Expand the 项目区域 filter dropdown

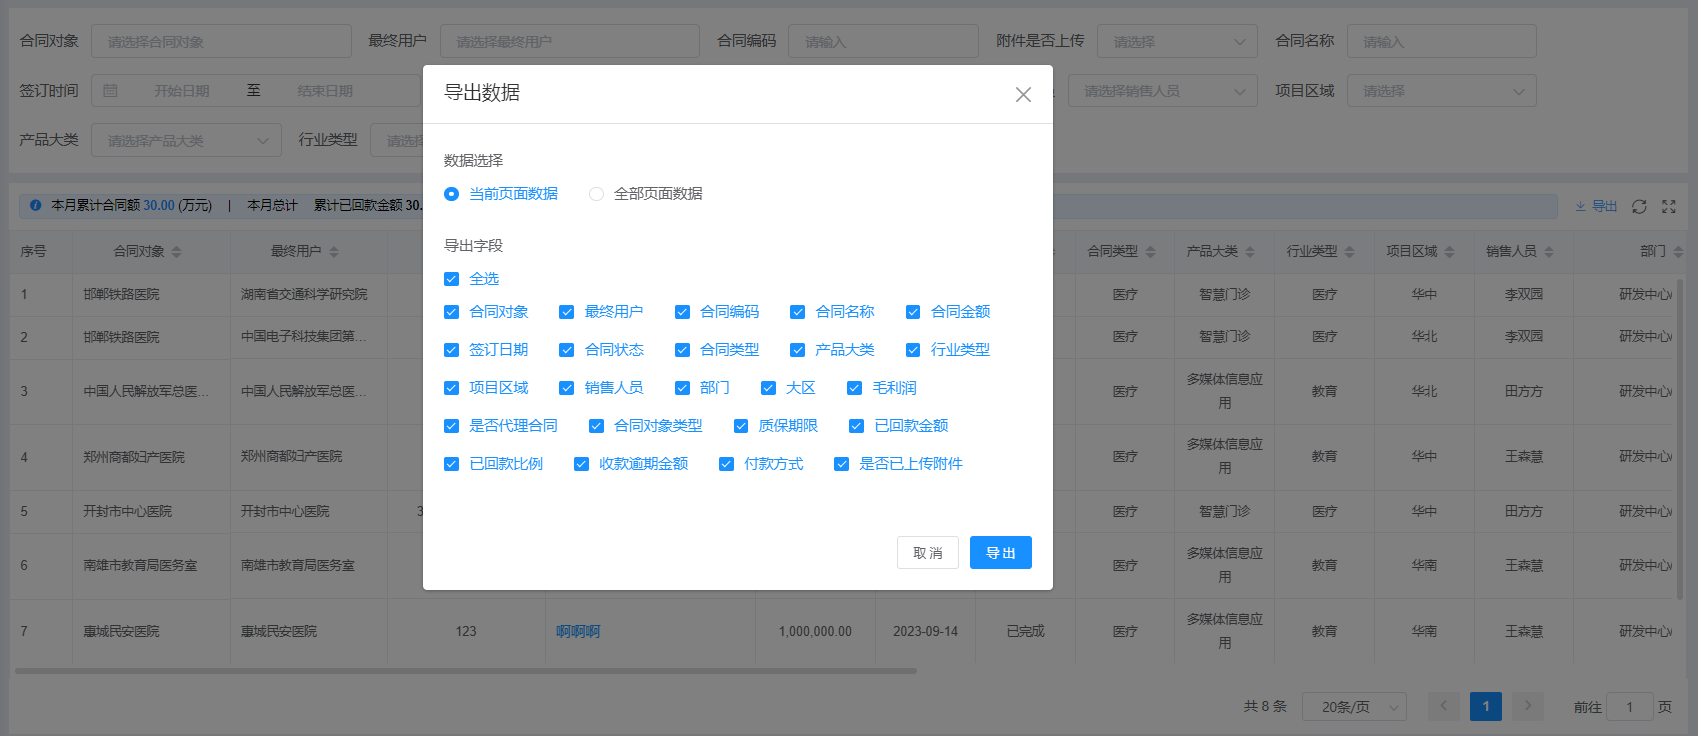pyautogui.click(x=1441, y=91)
